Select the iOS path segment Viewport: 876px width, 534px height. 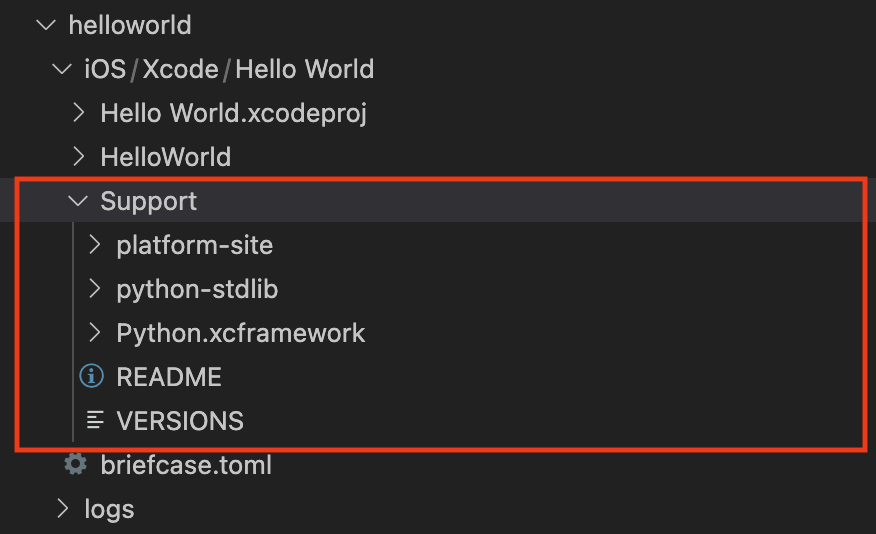click(105, 69)
